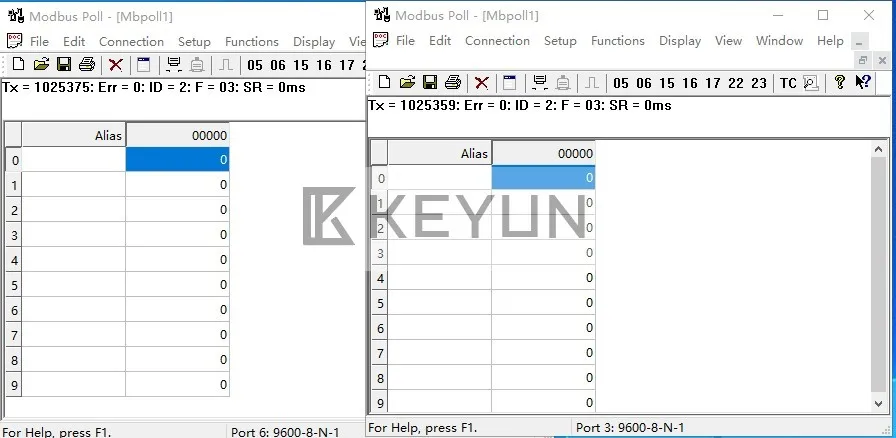Click Save icon in right window toolbar

click(430, 83)
